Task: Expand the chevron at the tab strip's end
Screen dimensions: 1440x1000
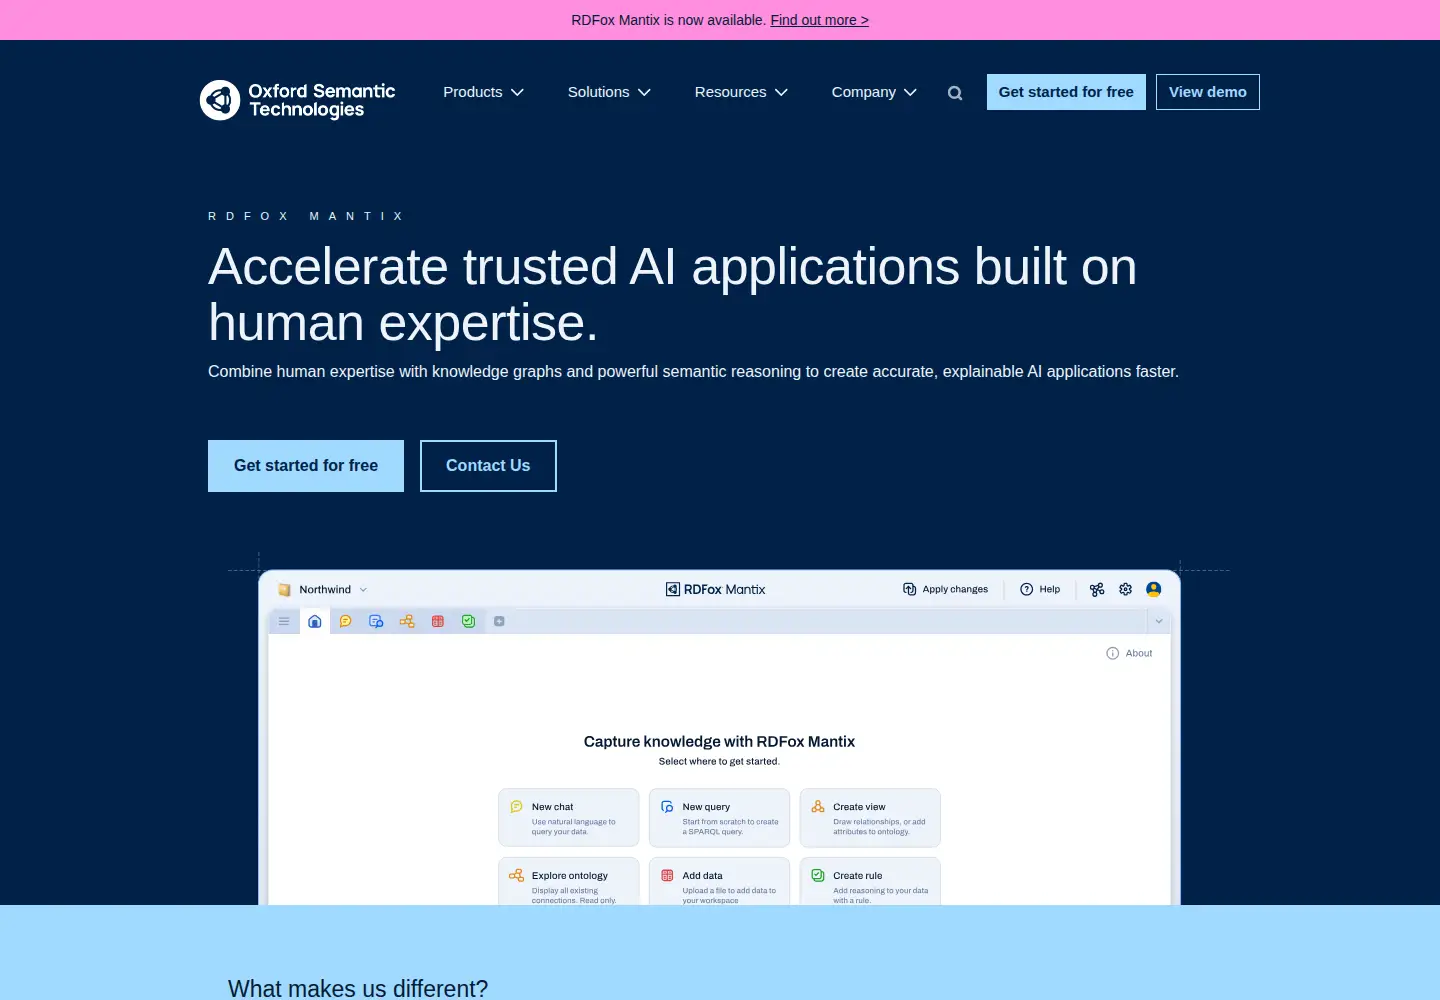Action: (x=1159, y=621)
